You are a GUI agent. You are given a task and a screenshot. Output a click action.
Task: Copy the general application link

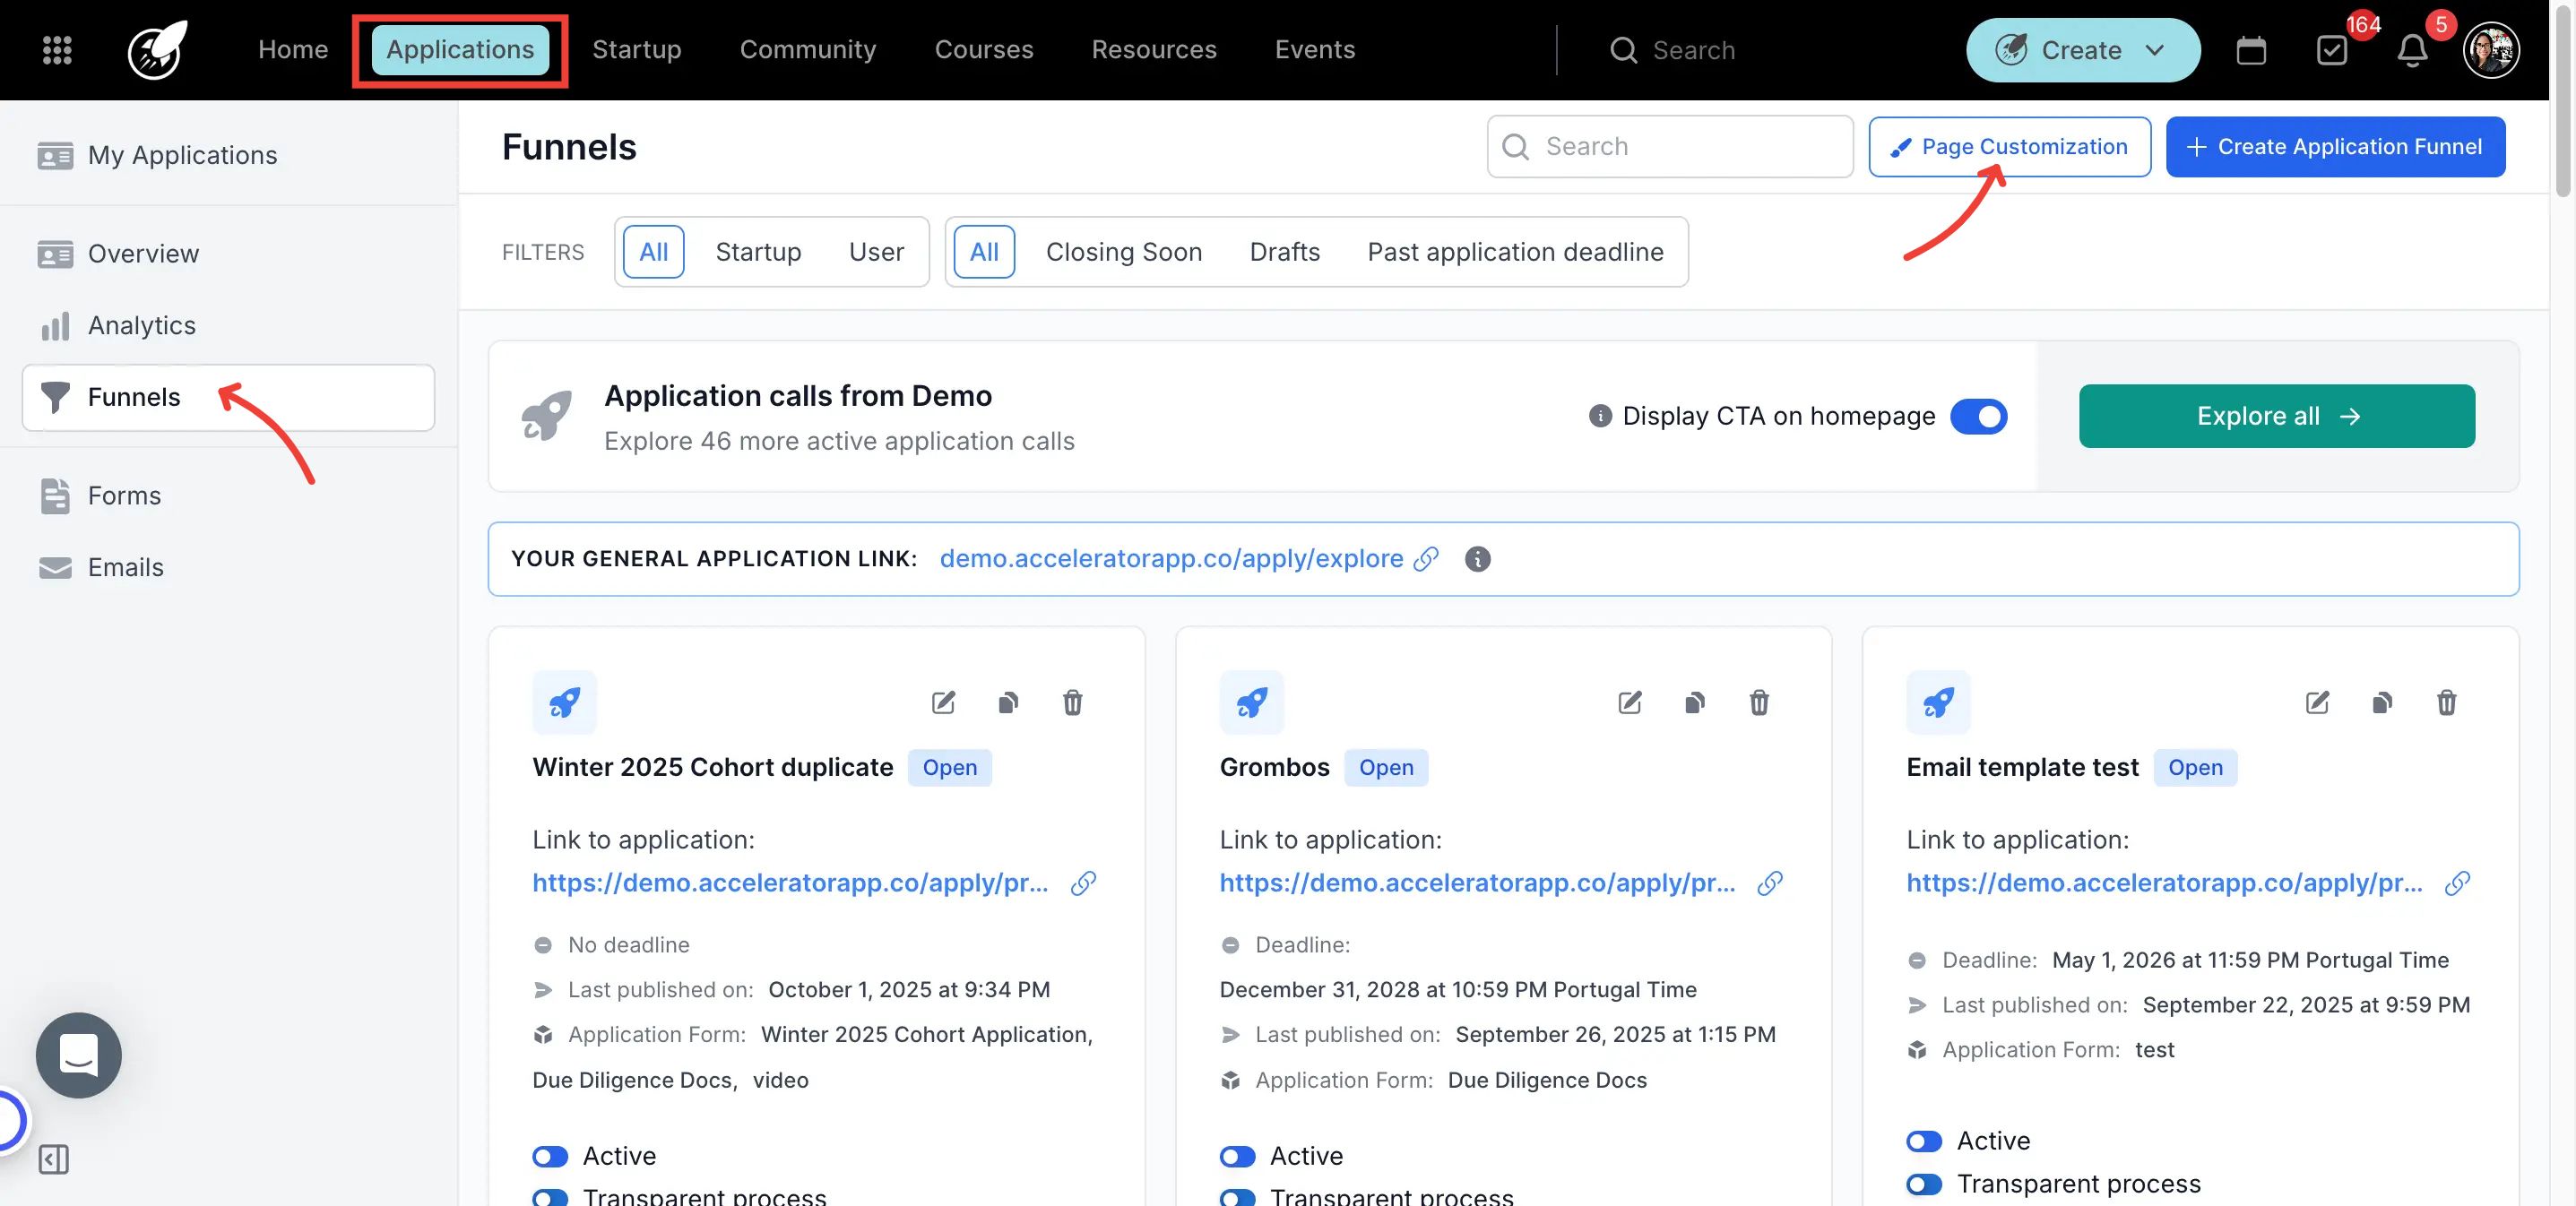[1426, 559]
